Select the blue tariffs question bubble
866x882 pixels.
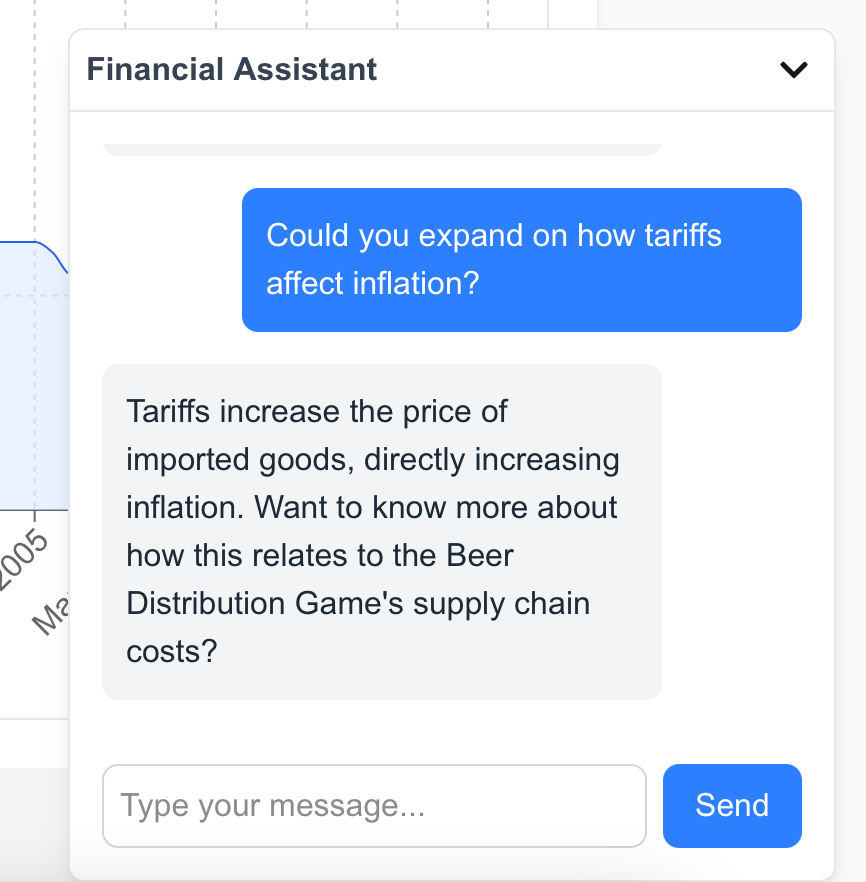coord(521,259)
